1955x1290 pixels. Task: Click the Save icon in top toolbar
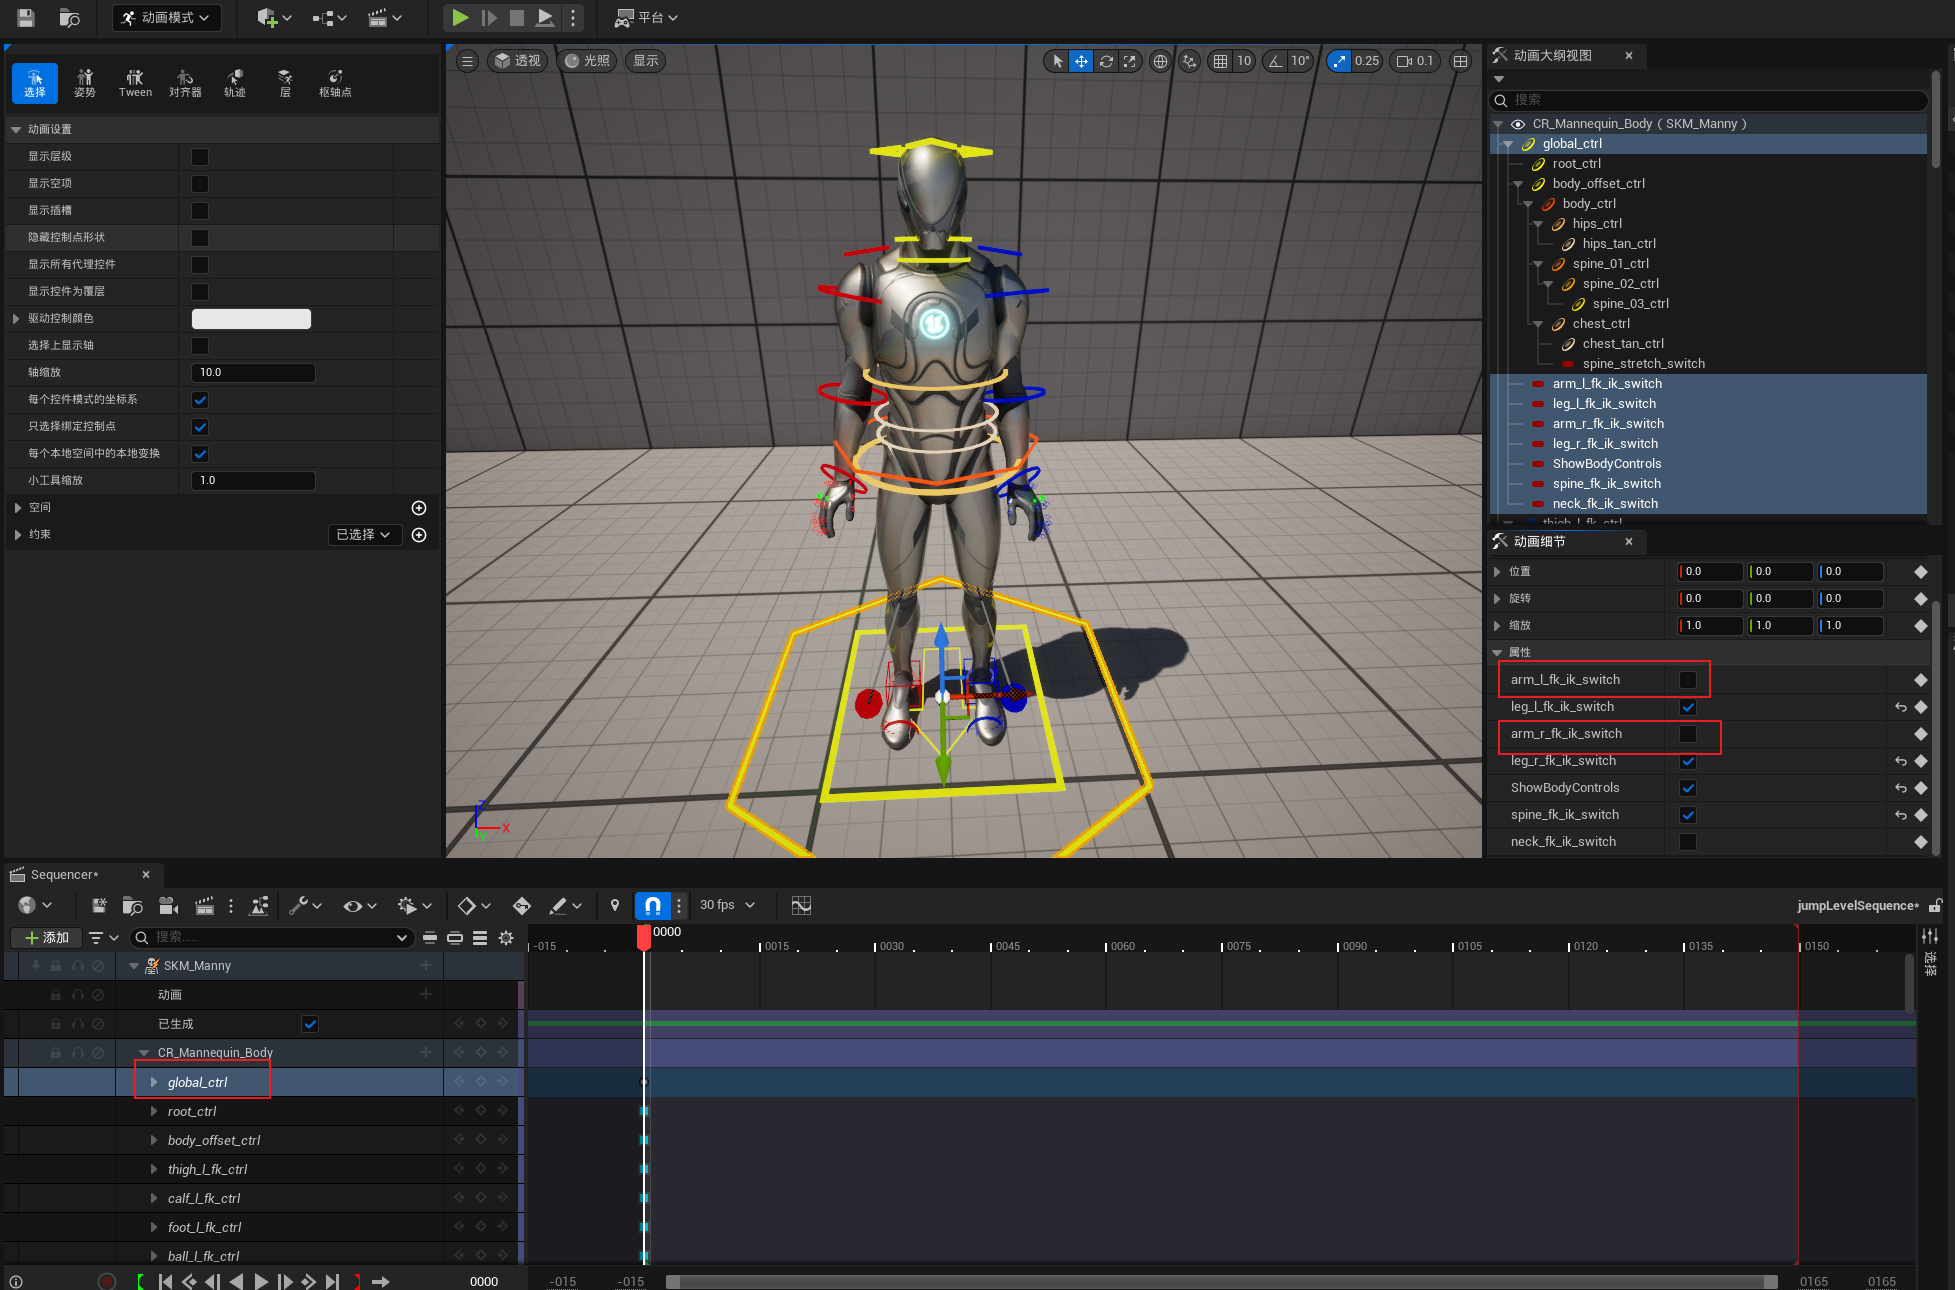[26, 17]
